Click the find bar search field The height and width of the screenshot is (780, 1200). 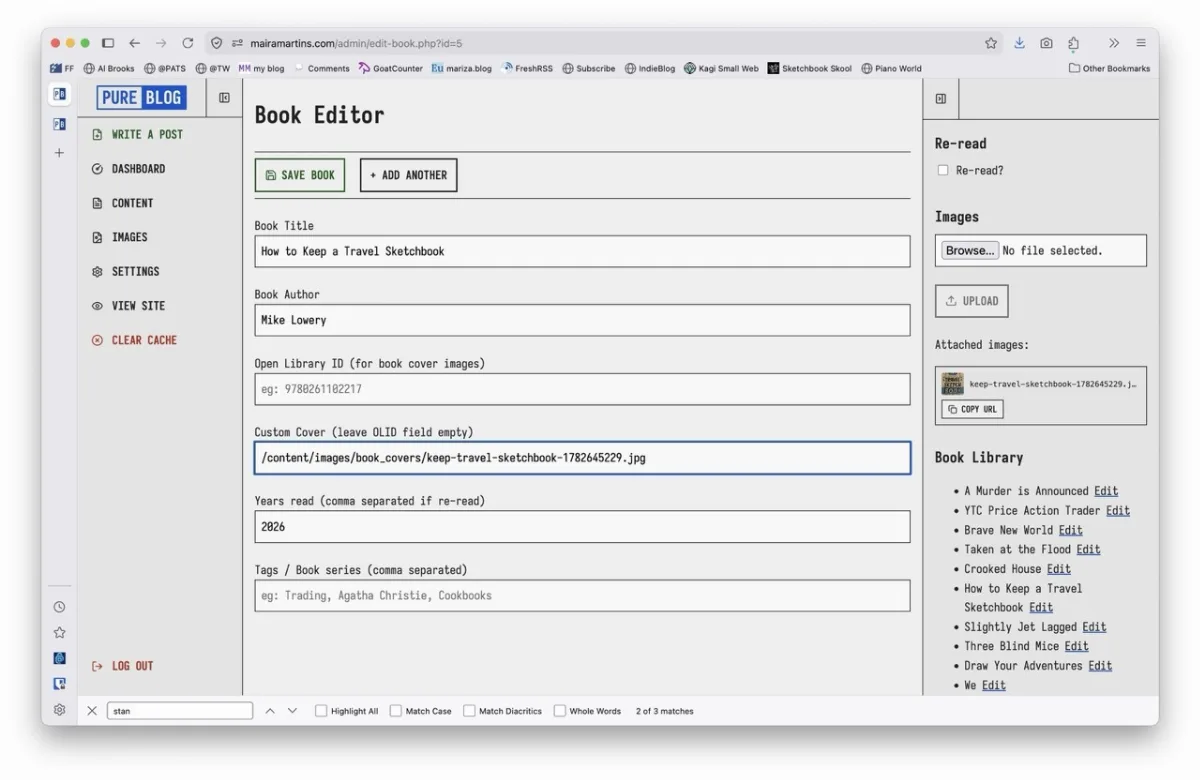(180, 711)
